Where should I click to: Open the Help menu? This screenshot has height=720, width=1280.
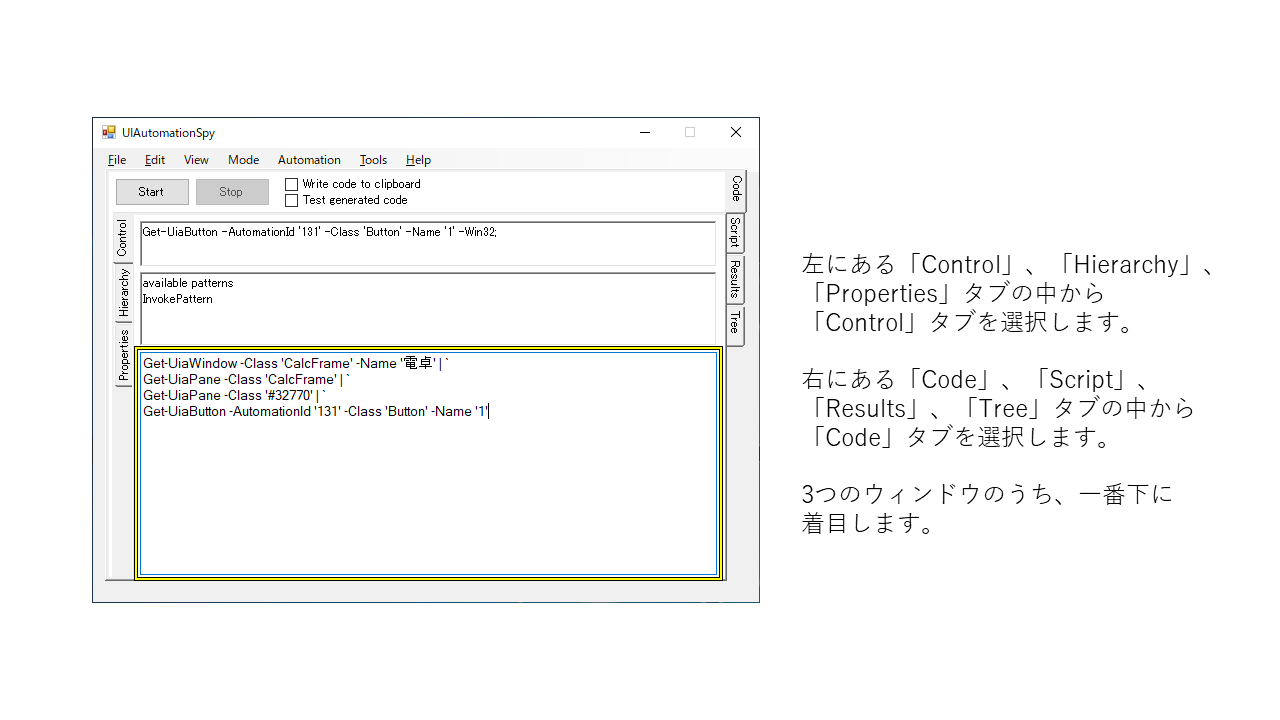tap(418, 160)
